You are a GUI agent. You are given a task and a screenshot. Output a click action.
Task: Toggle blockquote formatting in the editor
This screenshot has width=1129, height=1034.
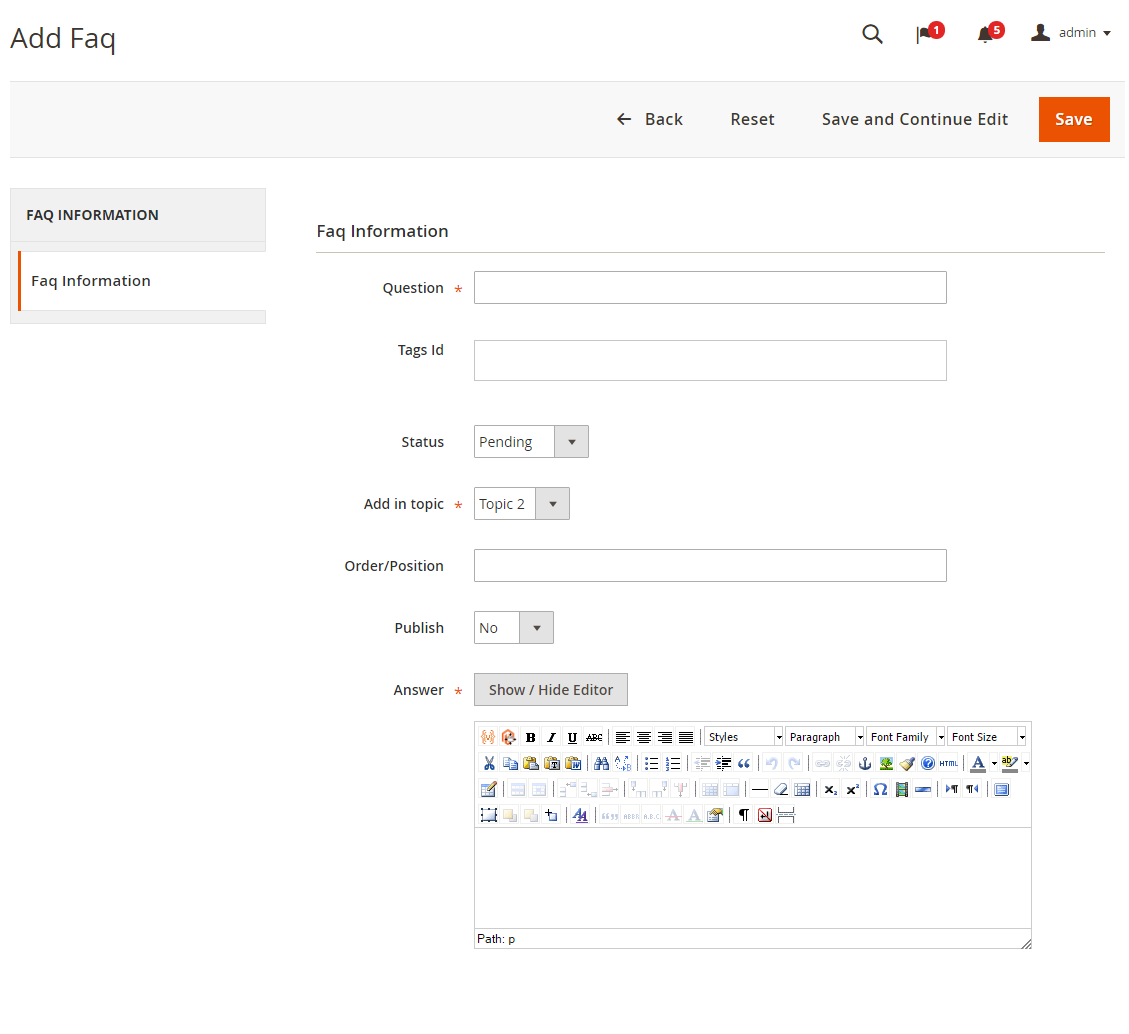point(742,763)
